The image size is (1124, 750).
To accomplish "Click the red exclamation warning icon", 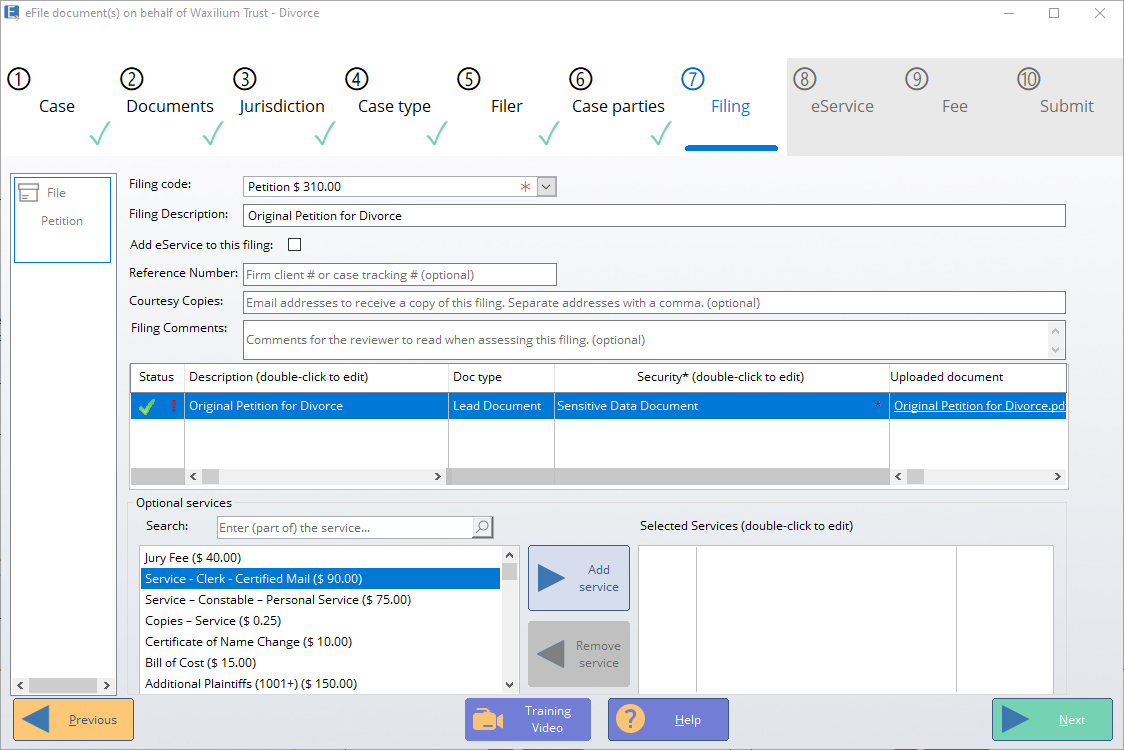I will coord(173,406).
